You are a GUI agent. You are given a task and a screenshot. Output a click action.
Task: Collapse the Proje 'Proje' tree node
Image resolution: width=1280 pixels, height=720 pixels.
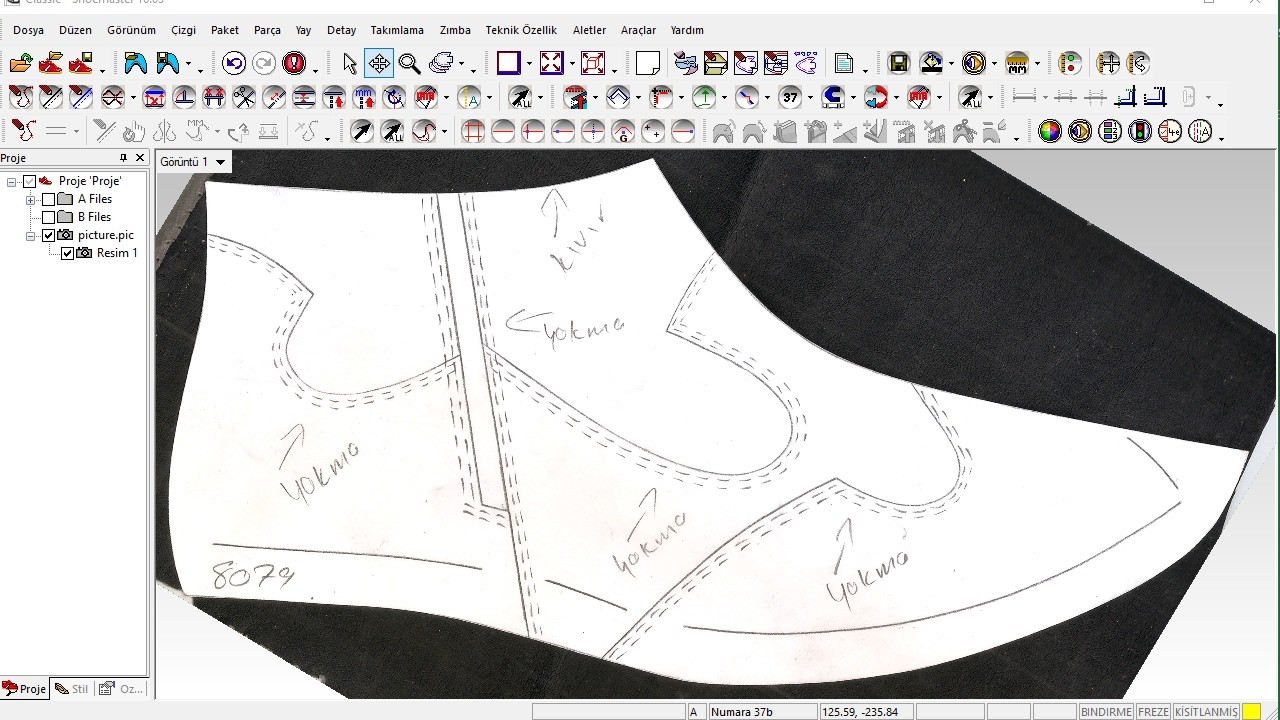[x=12, y=181]
